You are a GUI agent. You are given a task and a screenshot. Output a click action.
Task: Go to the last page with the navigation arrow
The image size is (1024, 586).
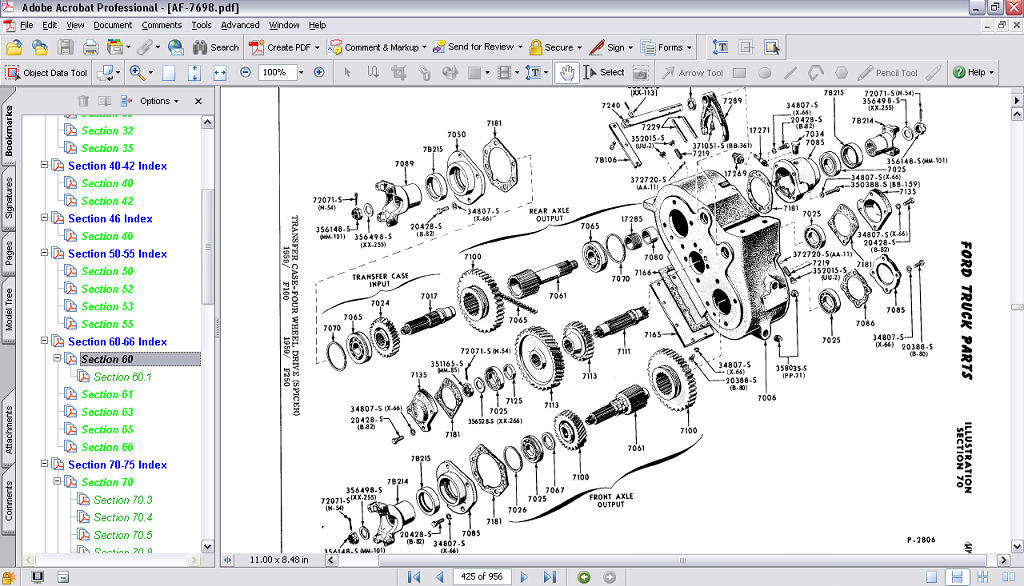coord(550,577)
